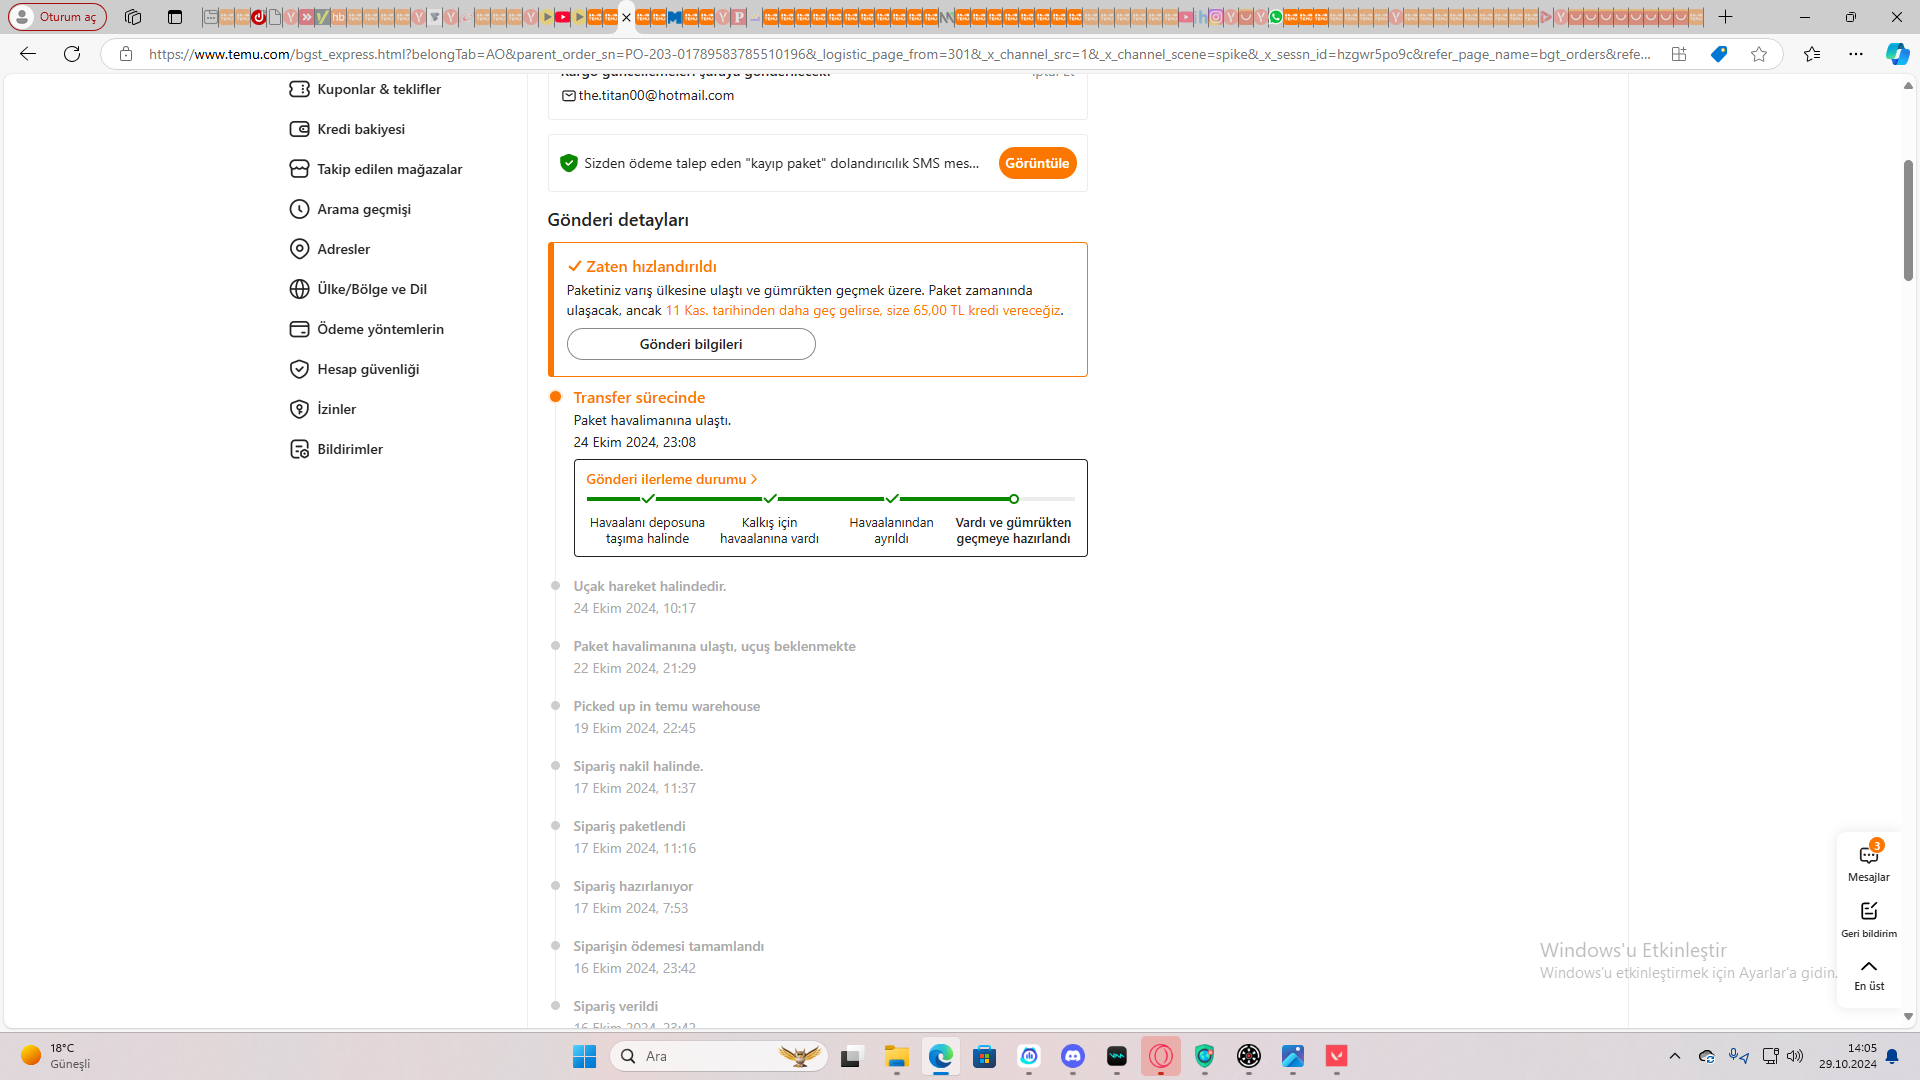The image size is (1920, 1080).
Task: Open Geri bildirim feedback icon
Action: coord(1869,910)
